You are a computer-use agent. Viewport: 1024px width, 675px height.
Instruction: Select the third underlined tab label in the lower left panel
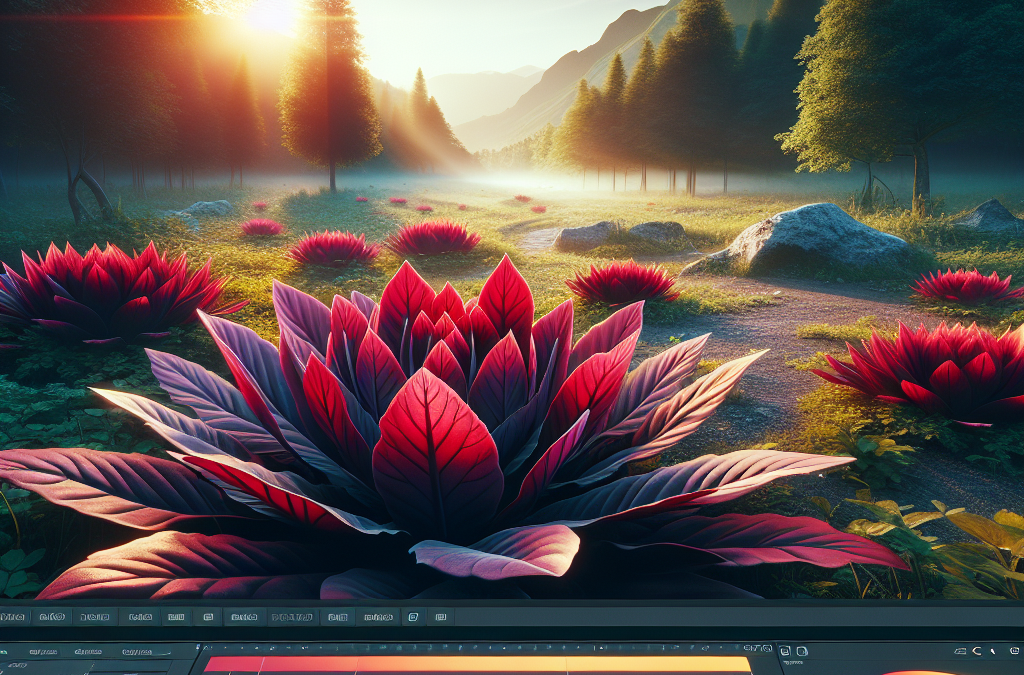coord(137,651)
